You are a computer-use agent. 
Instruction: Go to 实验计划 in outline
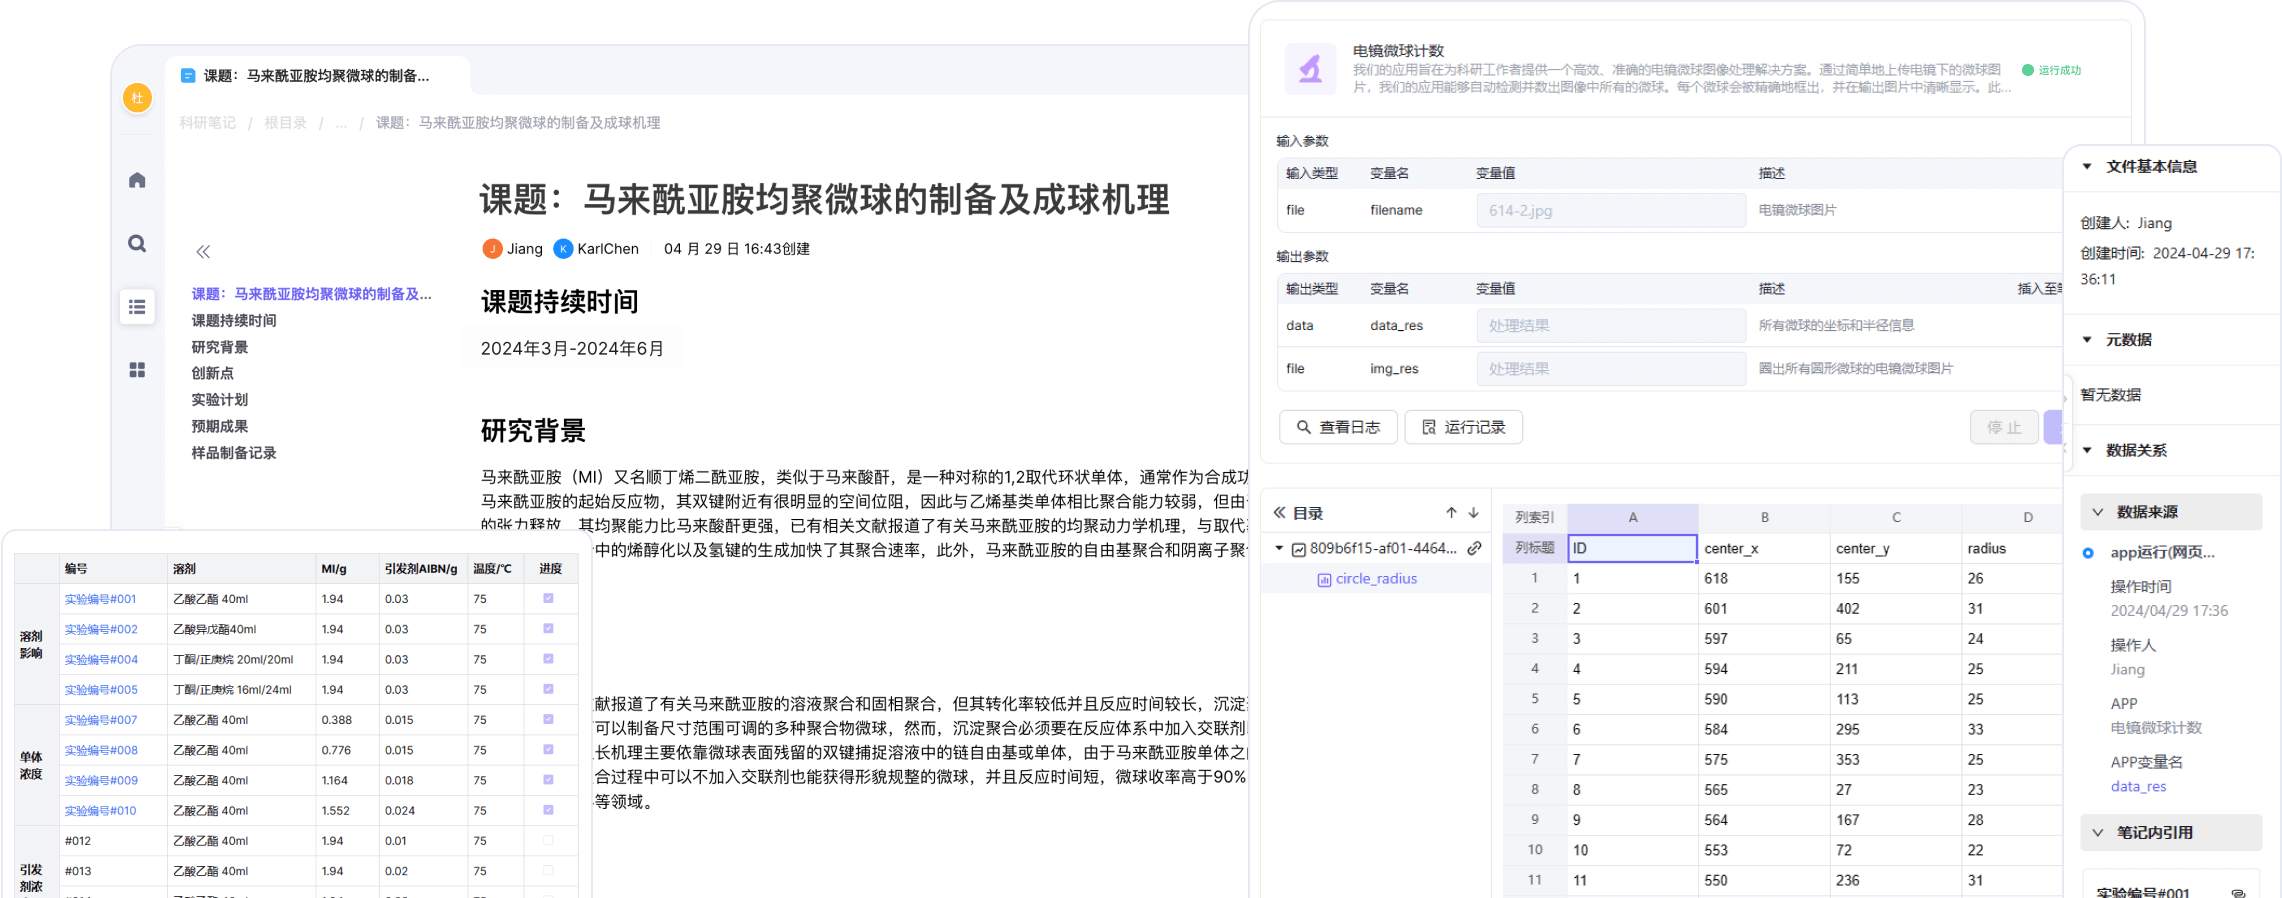pyautogui.click(x=220, y=400)
